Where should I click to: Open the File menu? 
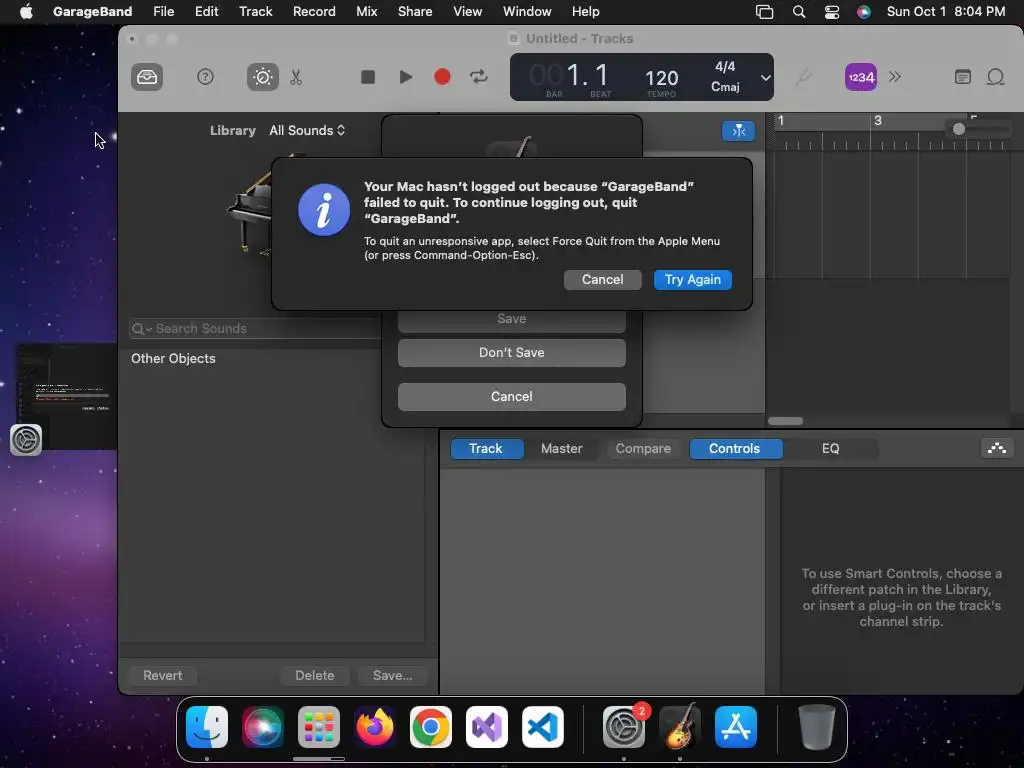pos(163,12)
